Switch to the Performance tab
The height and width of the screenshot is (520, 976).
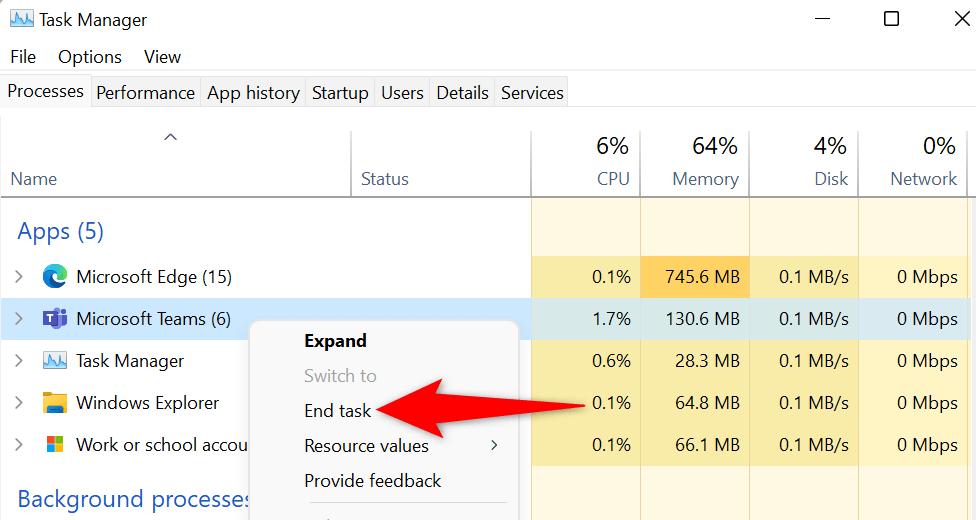(145, 93)
